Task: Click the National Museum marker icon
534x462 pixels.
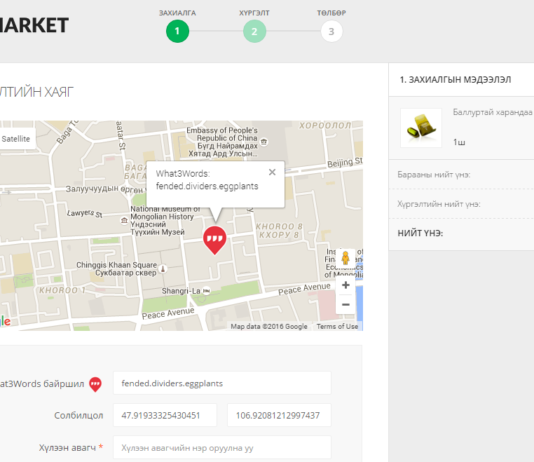Action: 124,221
